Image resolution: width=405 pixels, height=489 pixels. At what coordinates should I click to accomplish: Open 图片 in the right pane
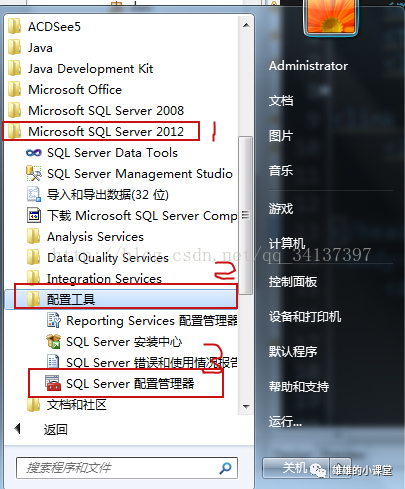(x=281, y=136)
